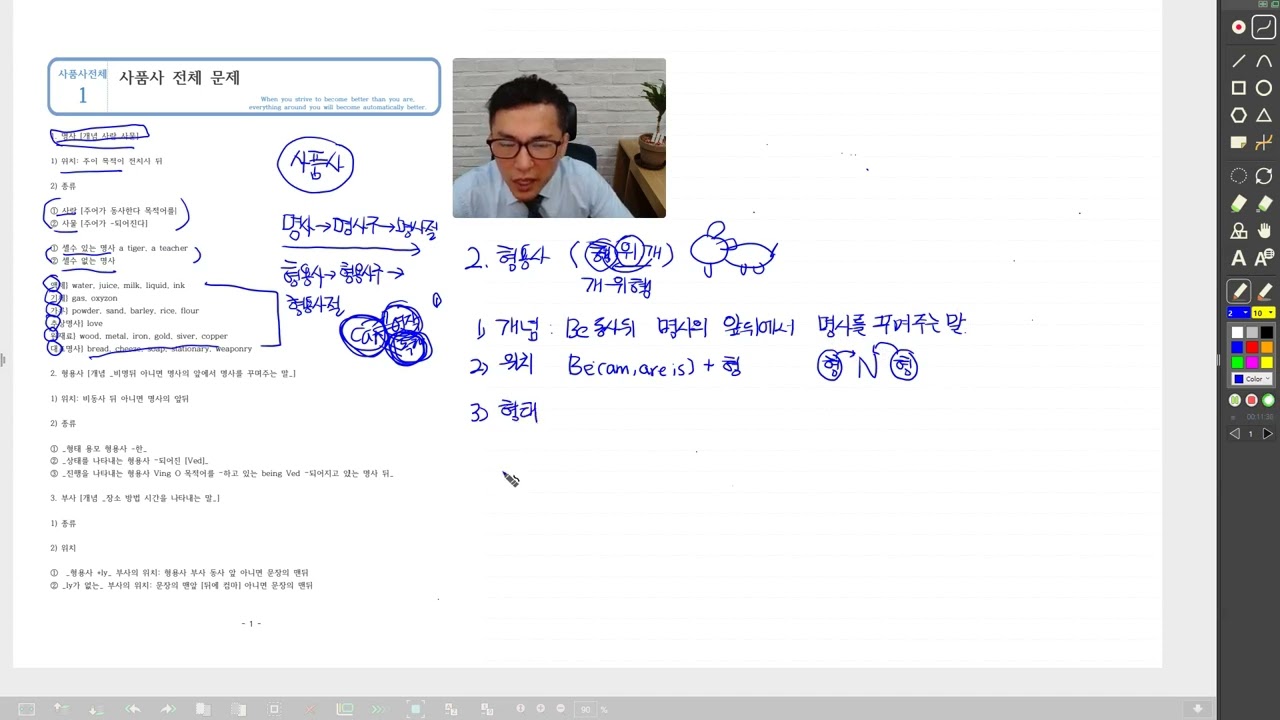The width and height of the screenshot is (1280, 720).
Task: Click the green pause round button
Action: (x=1235, y=400)
